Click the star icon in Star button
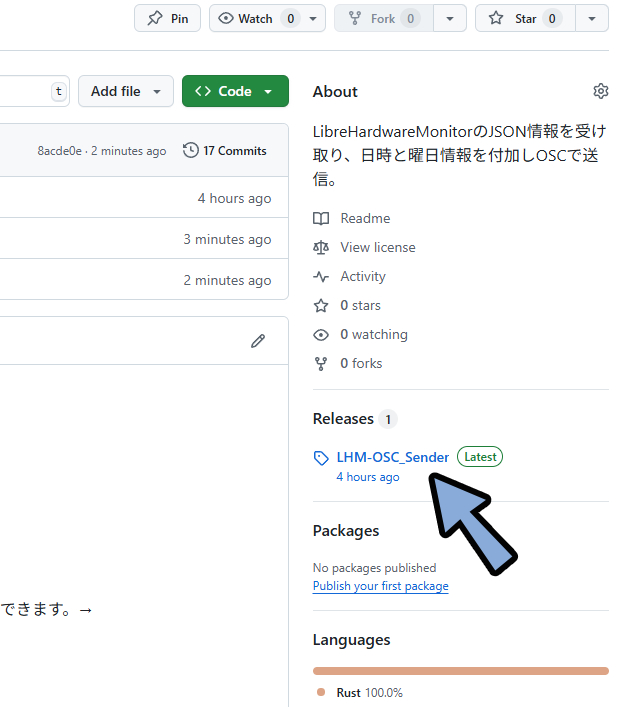Image resolution: width=643 pixels, height=707 pixels. 496,18
